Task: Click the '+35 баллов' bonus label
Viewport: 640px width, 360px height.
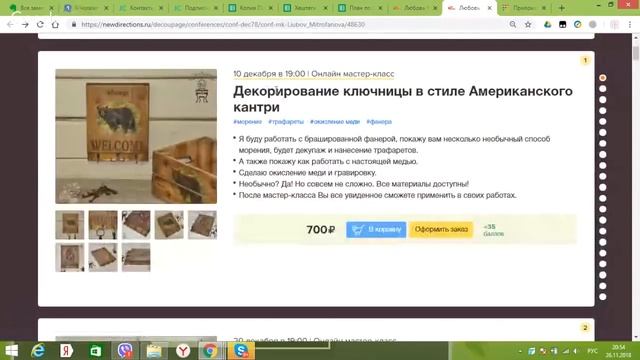Action: pyautogui.click(x=493, y=230)
